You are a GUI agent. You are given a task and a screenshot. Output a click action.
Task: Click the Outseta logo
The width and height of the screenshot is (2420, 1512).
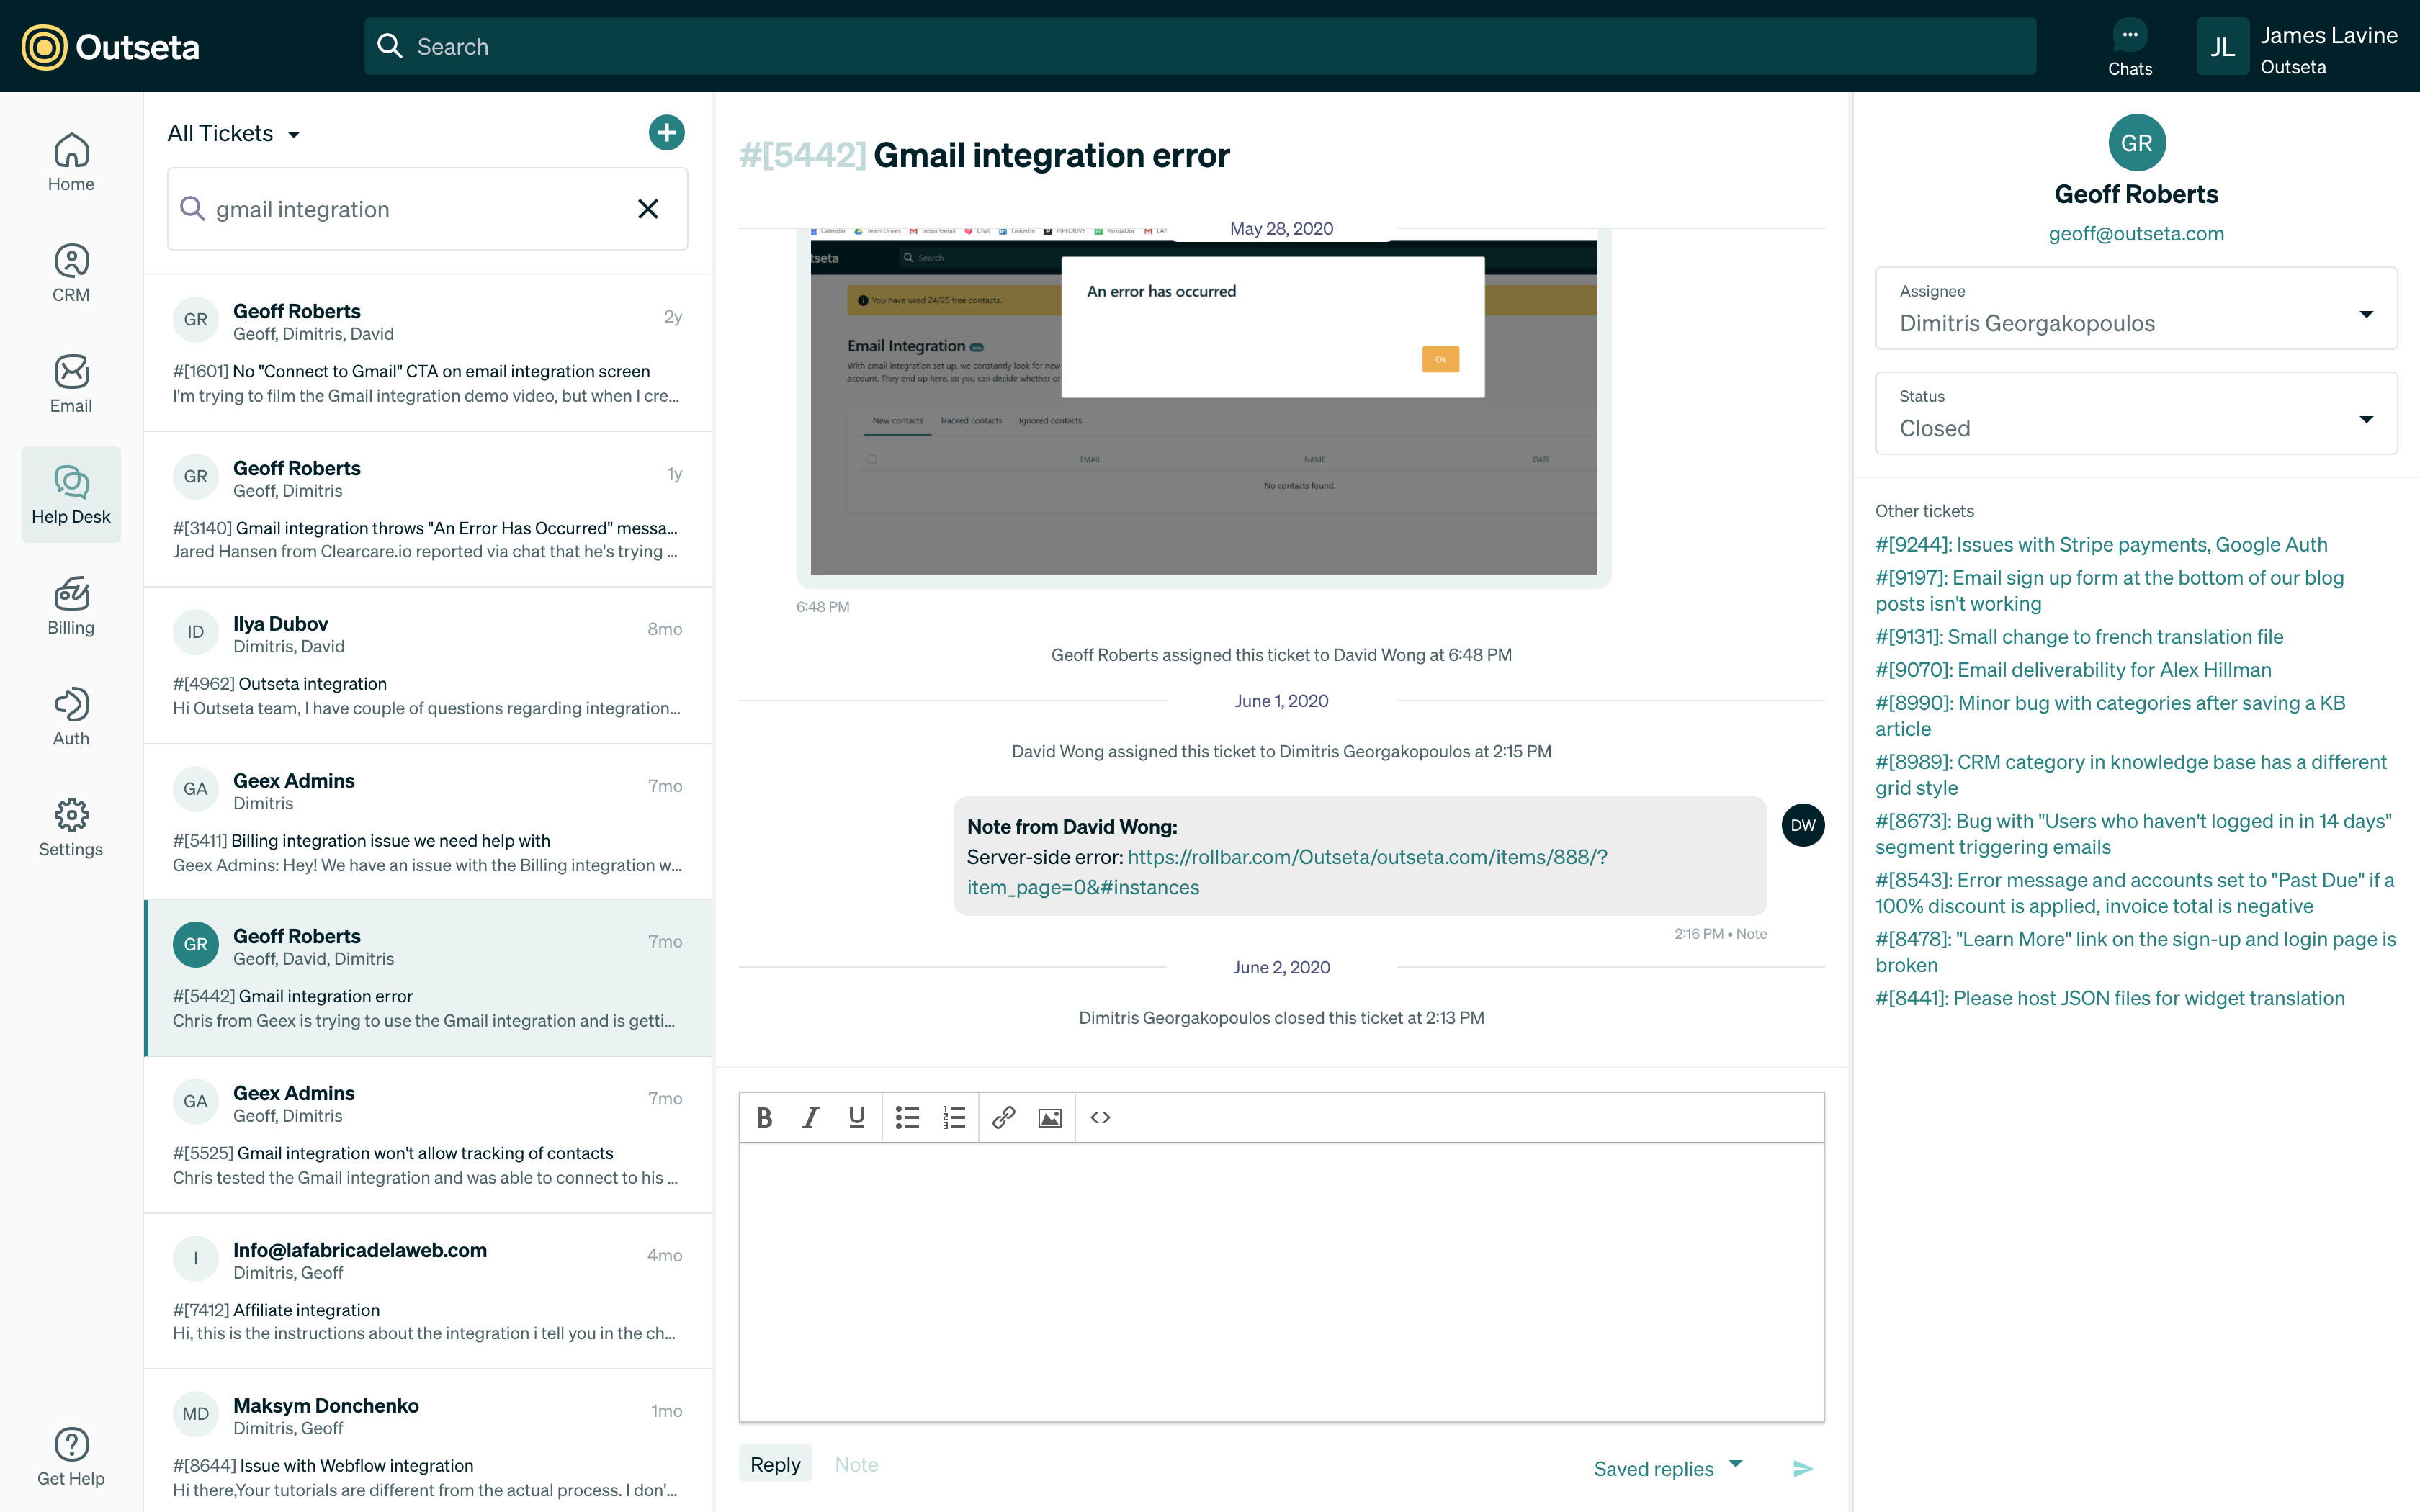pyautogui.click(x=111, y=47)
